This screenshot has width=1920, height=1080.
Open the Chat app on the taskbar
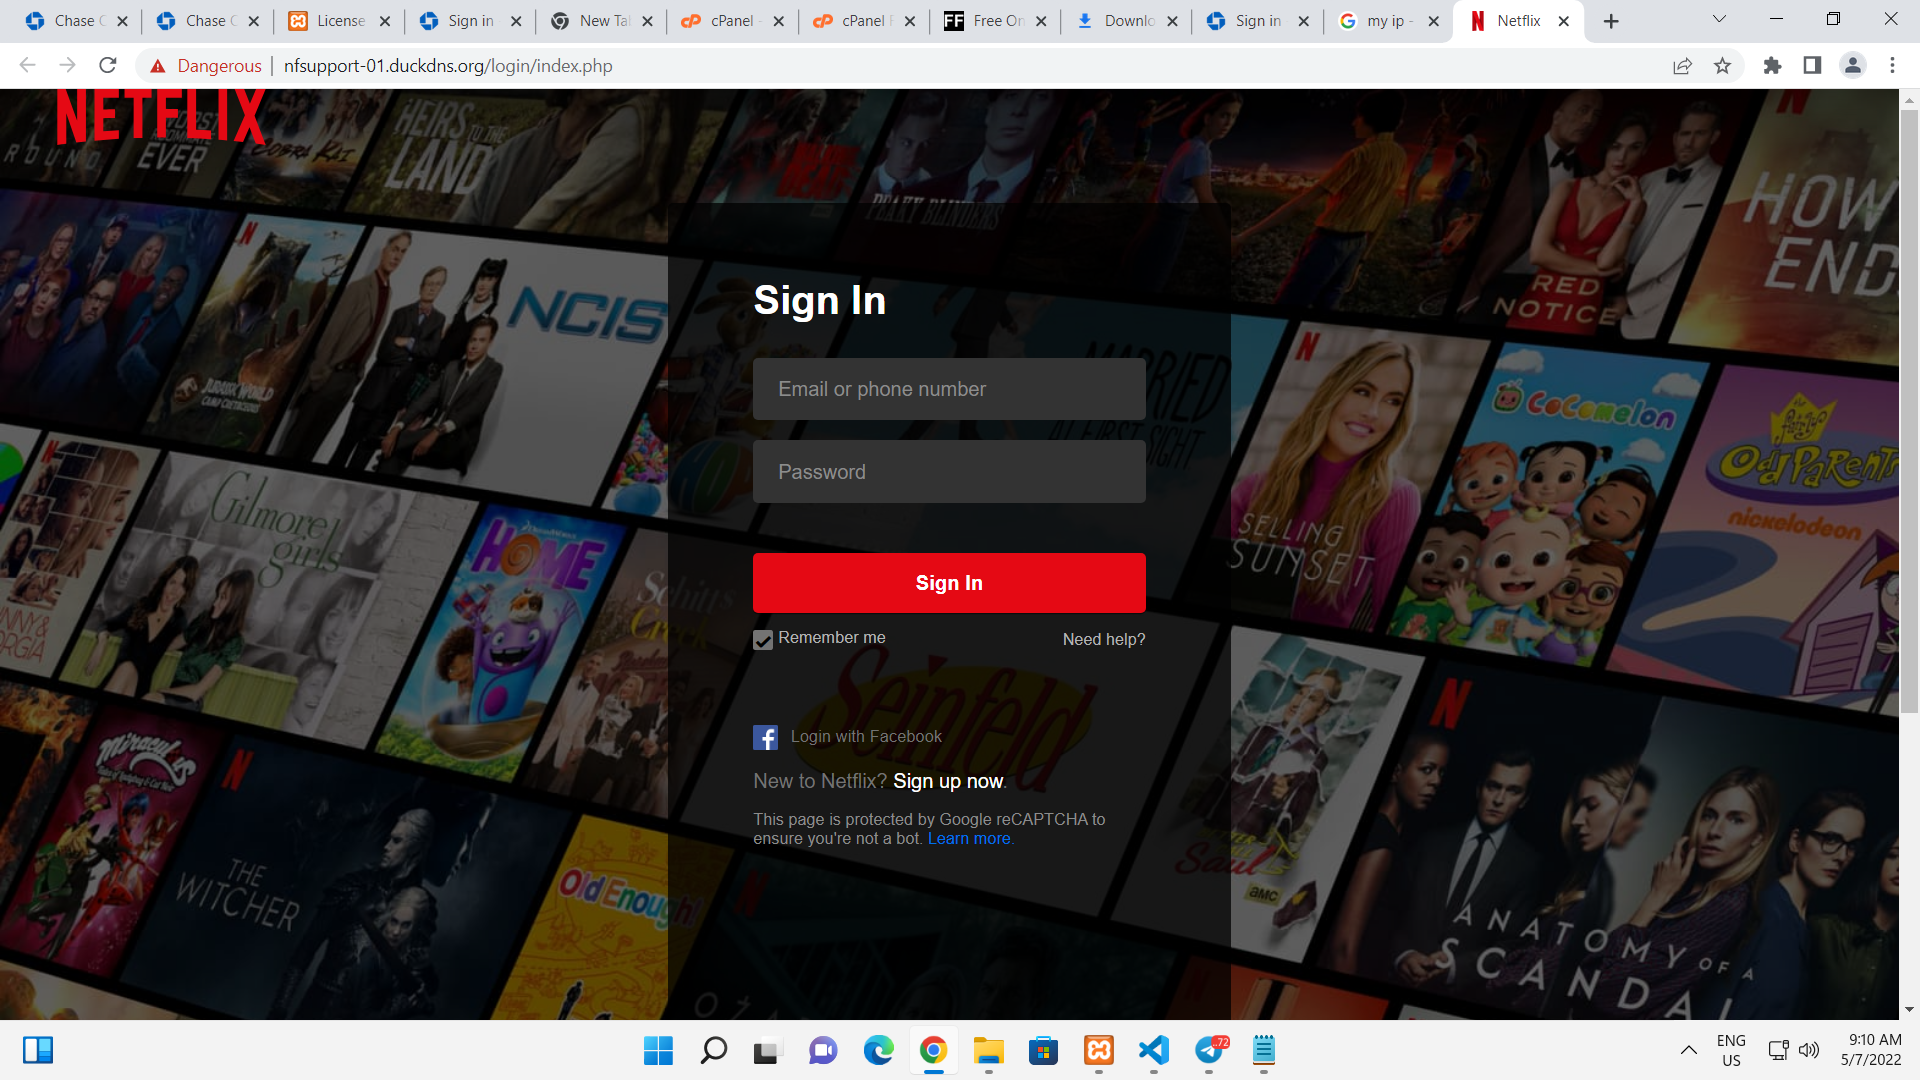click(x=823, y=1051)
